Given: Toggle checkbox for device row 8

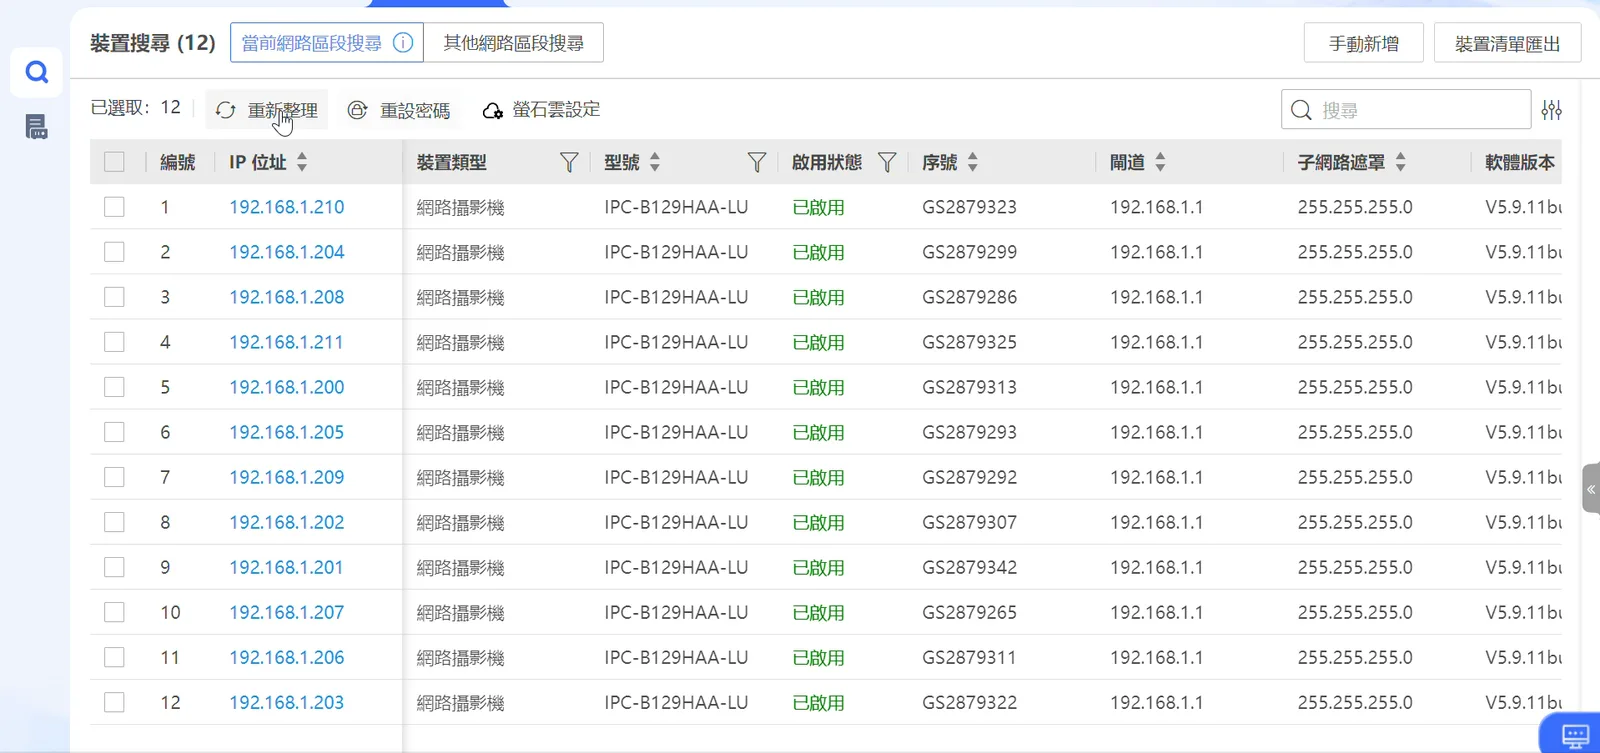Looking at the screenshot, I should [114, 522].
